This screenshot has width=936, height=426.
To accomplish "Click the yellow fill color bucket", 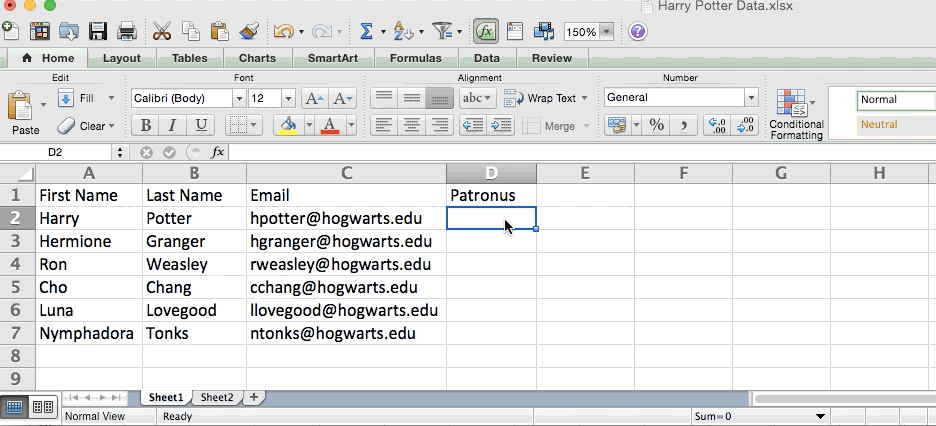I will pos(288,125).
